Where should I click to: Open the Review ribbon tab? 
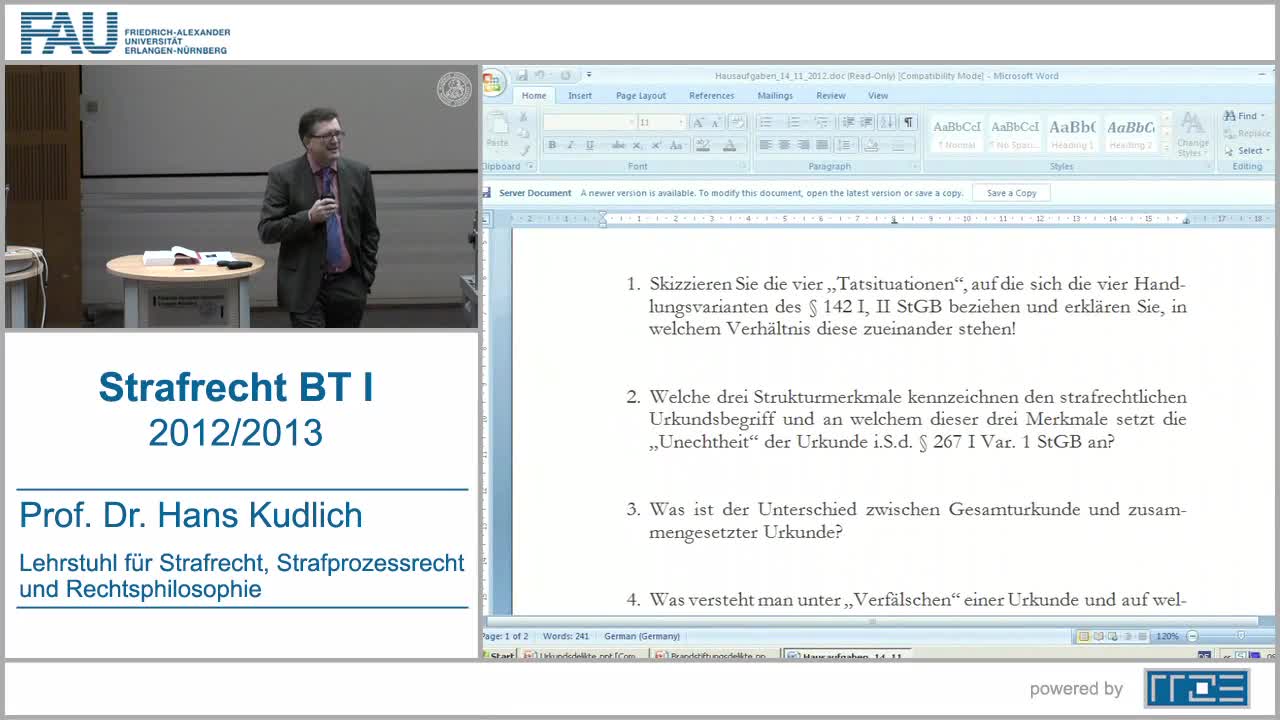[830, 95]
